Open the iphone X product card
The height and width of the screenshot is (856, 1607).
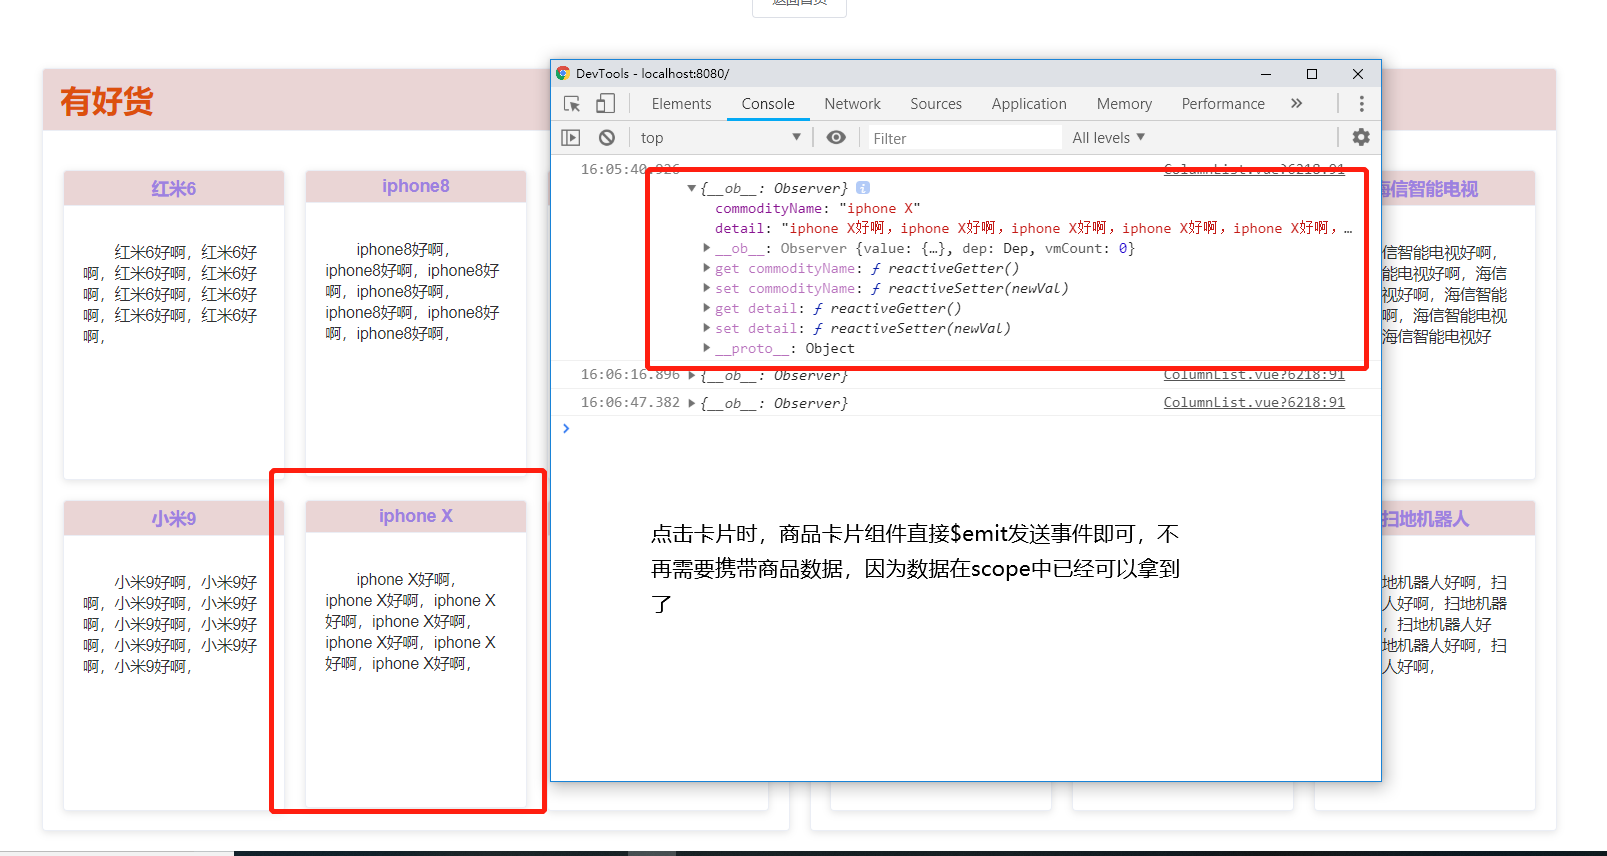coord(416,655)
